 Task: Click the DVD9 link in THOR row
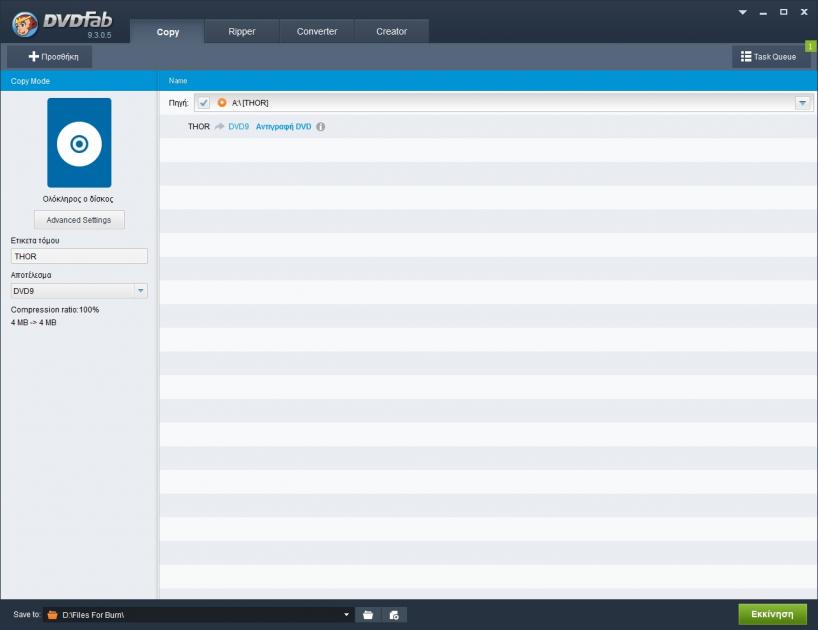tap(238, 127)
